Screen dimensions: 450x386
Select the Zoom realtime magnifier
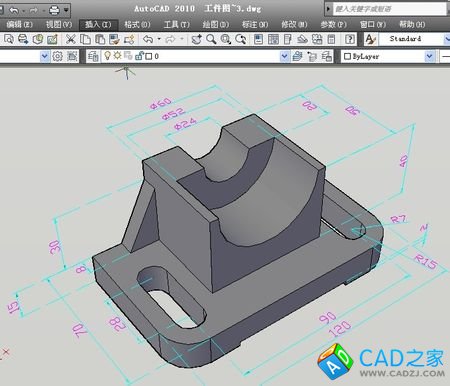(x=211, y=39)
